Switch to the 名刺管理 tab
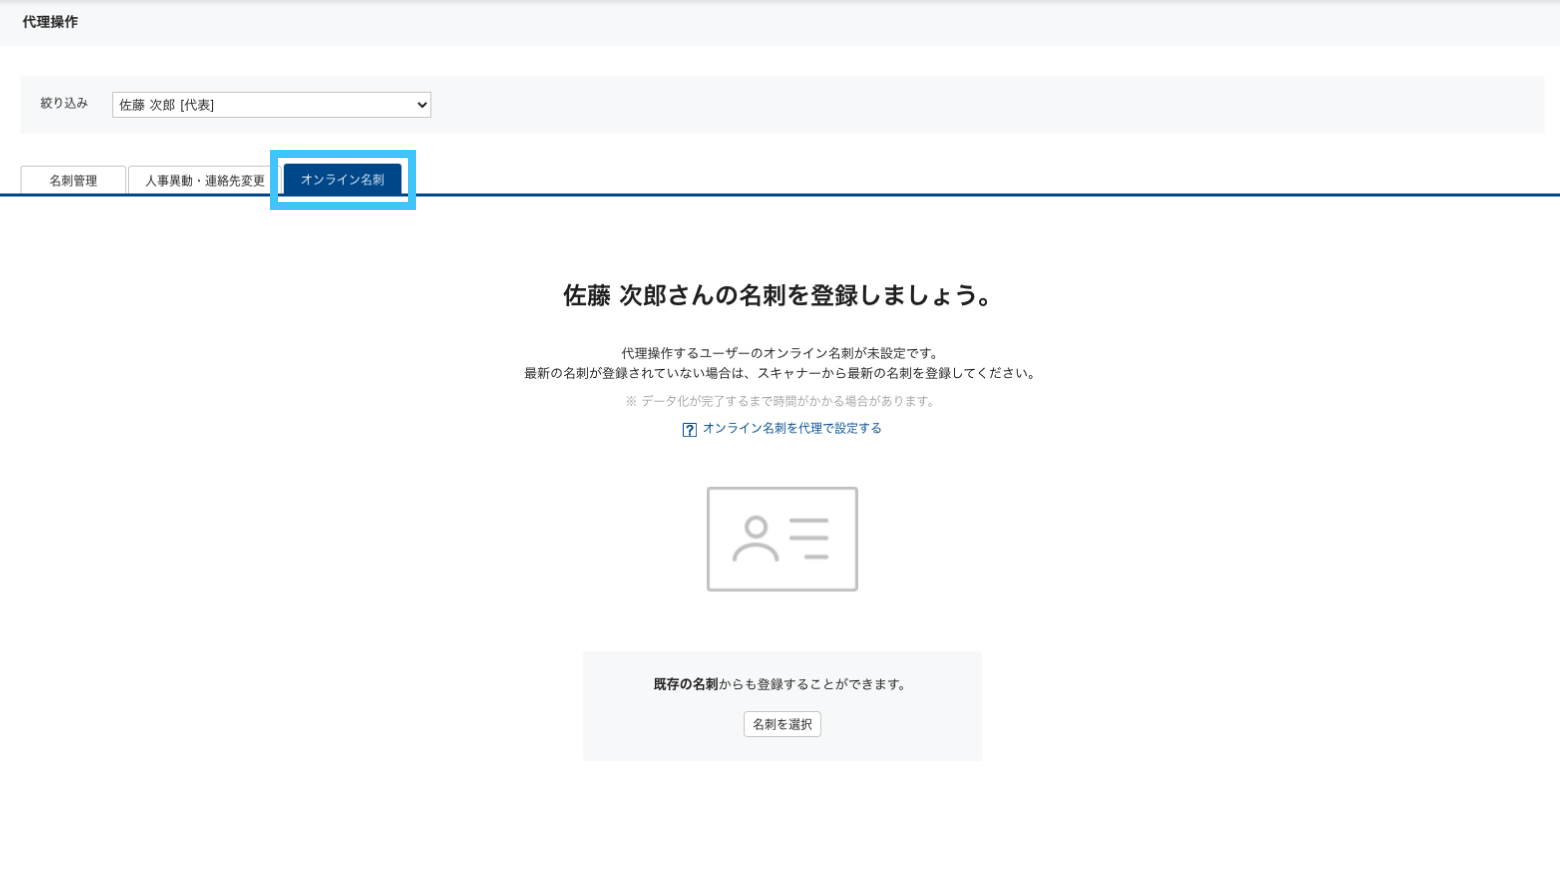 tap(73, 180)
